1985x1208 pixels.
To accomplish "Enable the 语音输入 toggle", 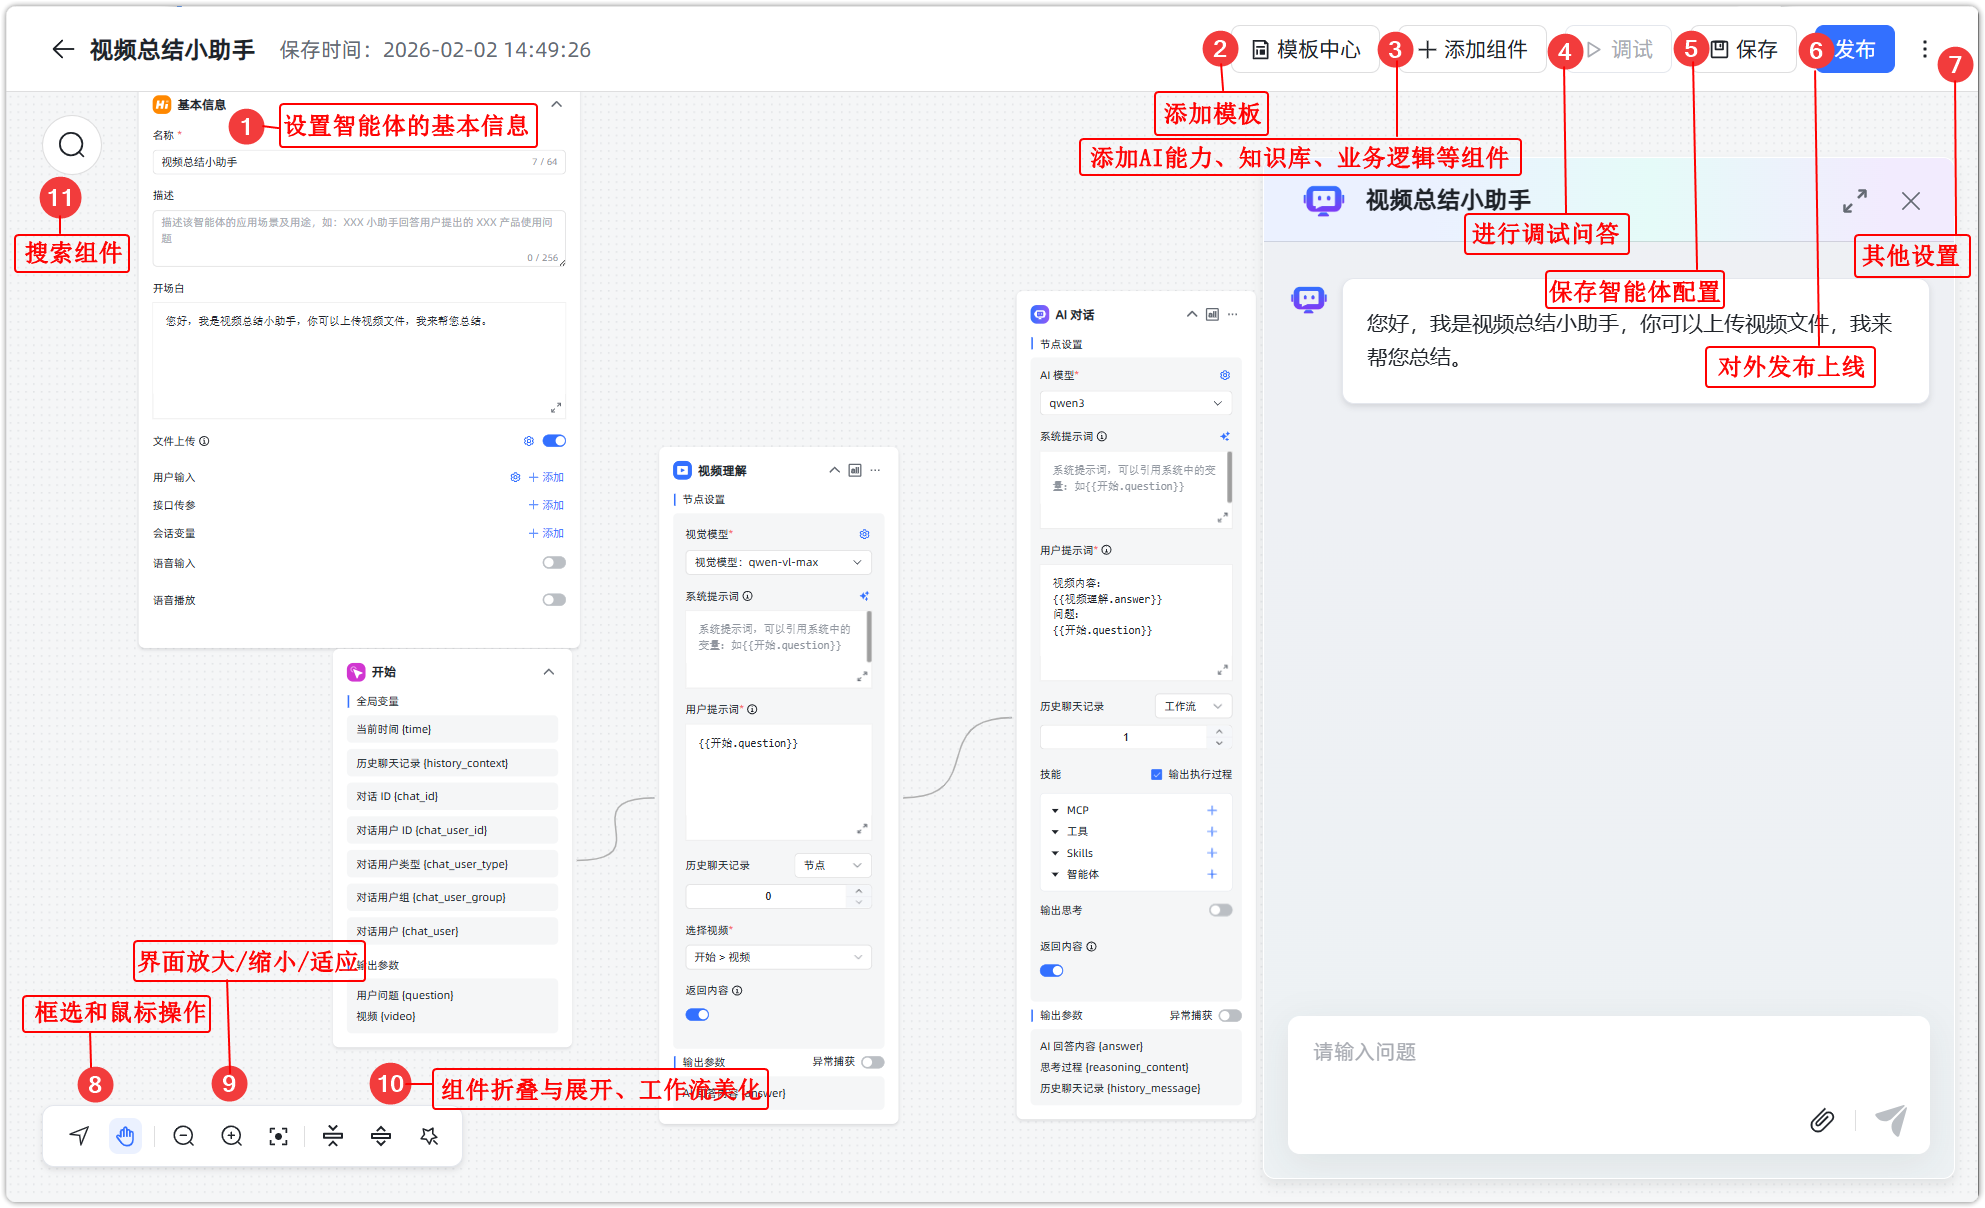I will 554,563.
